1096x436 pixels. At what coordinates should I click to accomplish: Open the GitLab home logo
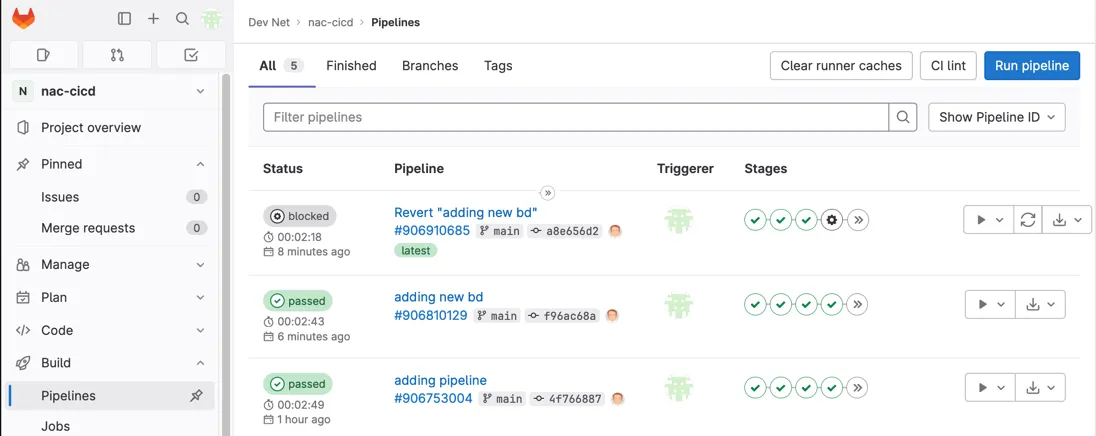click(23, 19)
